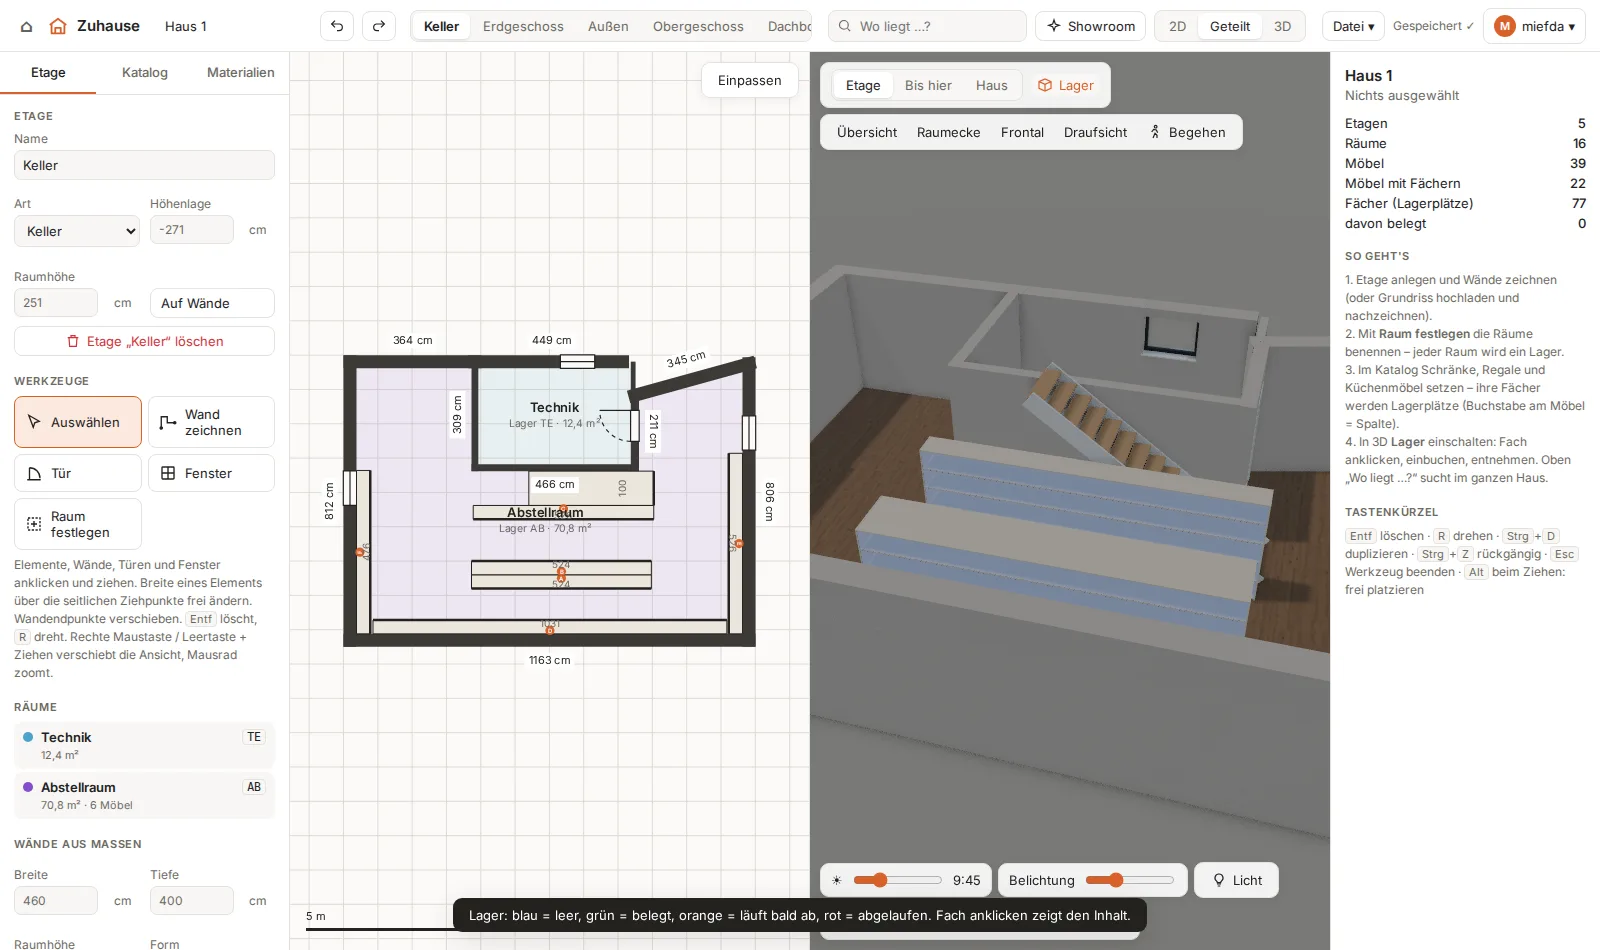The height and width of the screenshot is (950, 1600).
Task: Activate the Wand zeichnen tool
Action: 211,422
